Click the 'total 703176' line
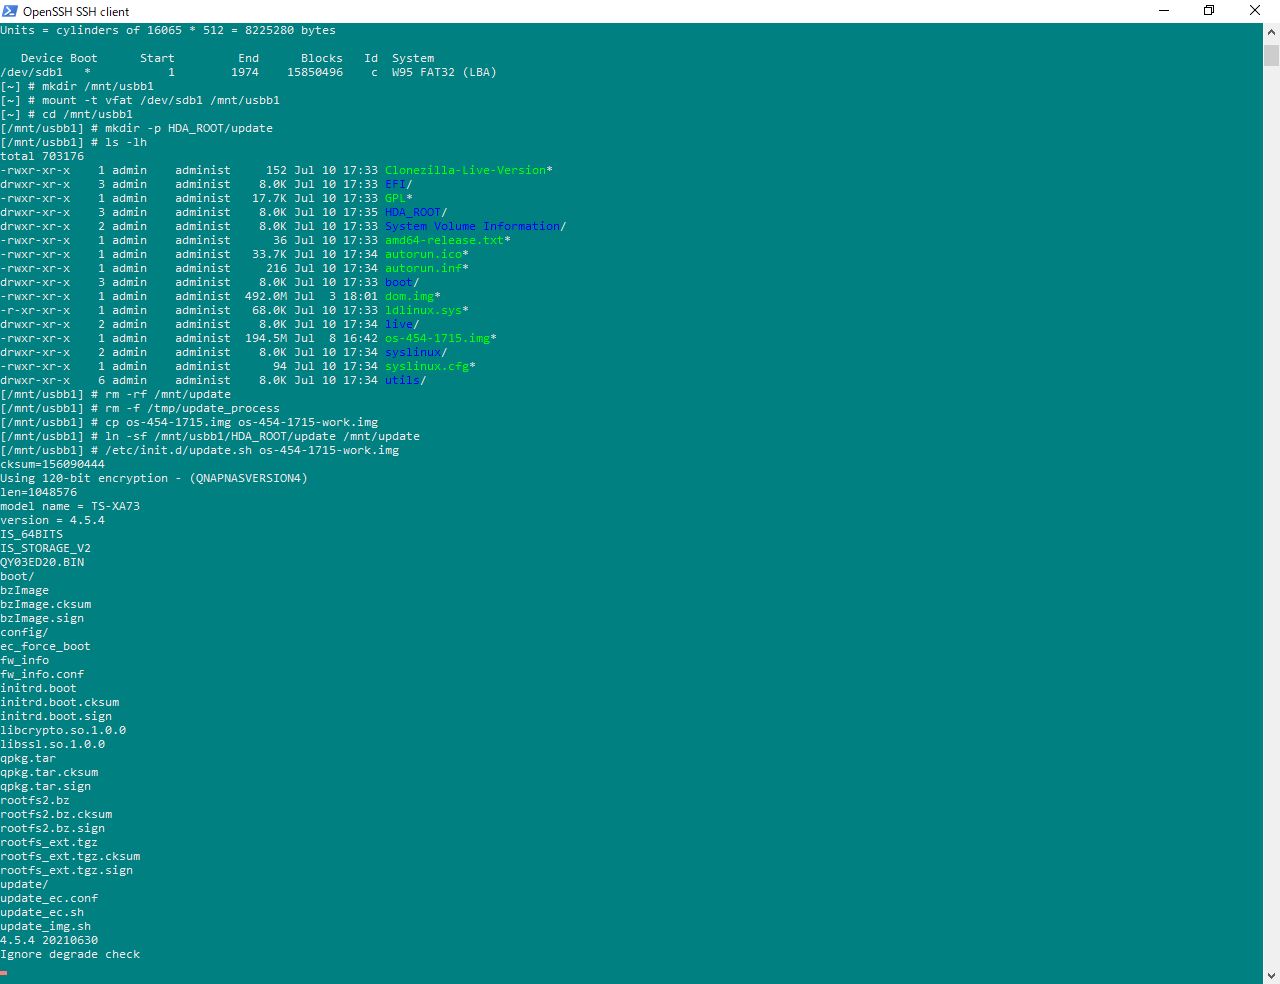 tap(42, 156)
